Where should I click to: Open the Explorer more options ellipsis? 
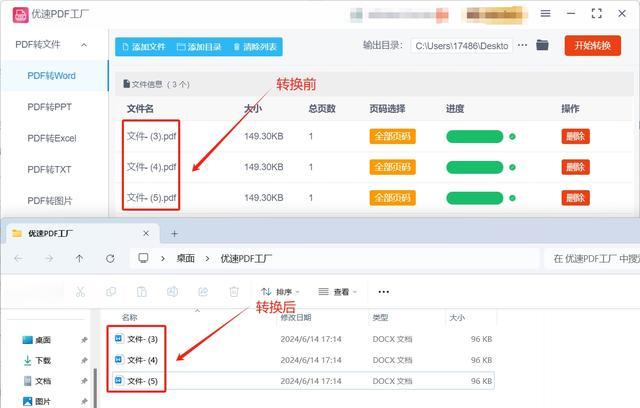click(x=384, y=292)
